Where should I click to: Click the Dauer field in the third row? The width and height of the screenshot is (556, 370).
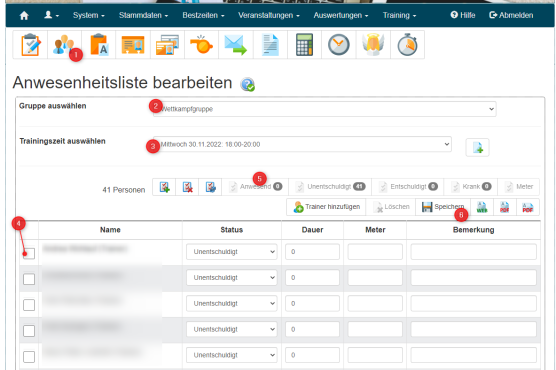[312, 304]
